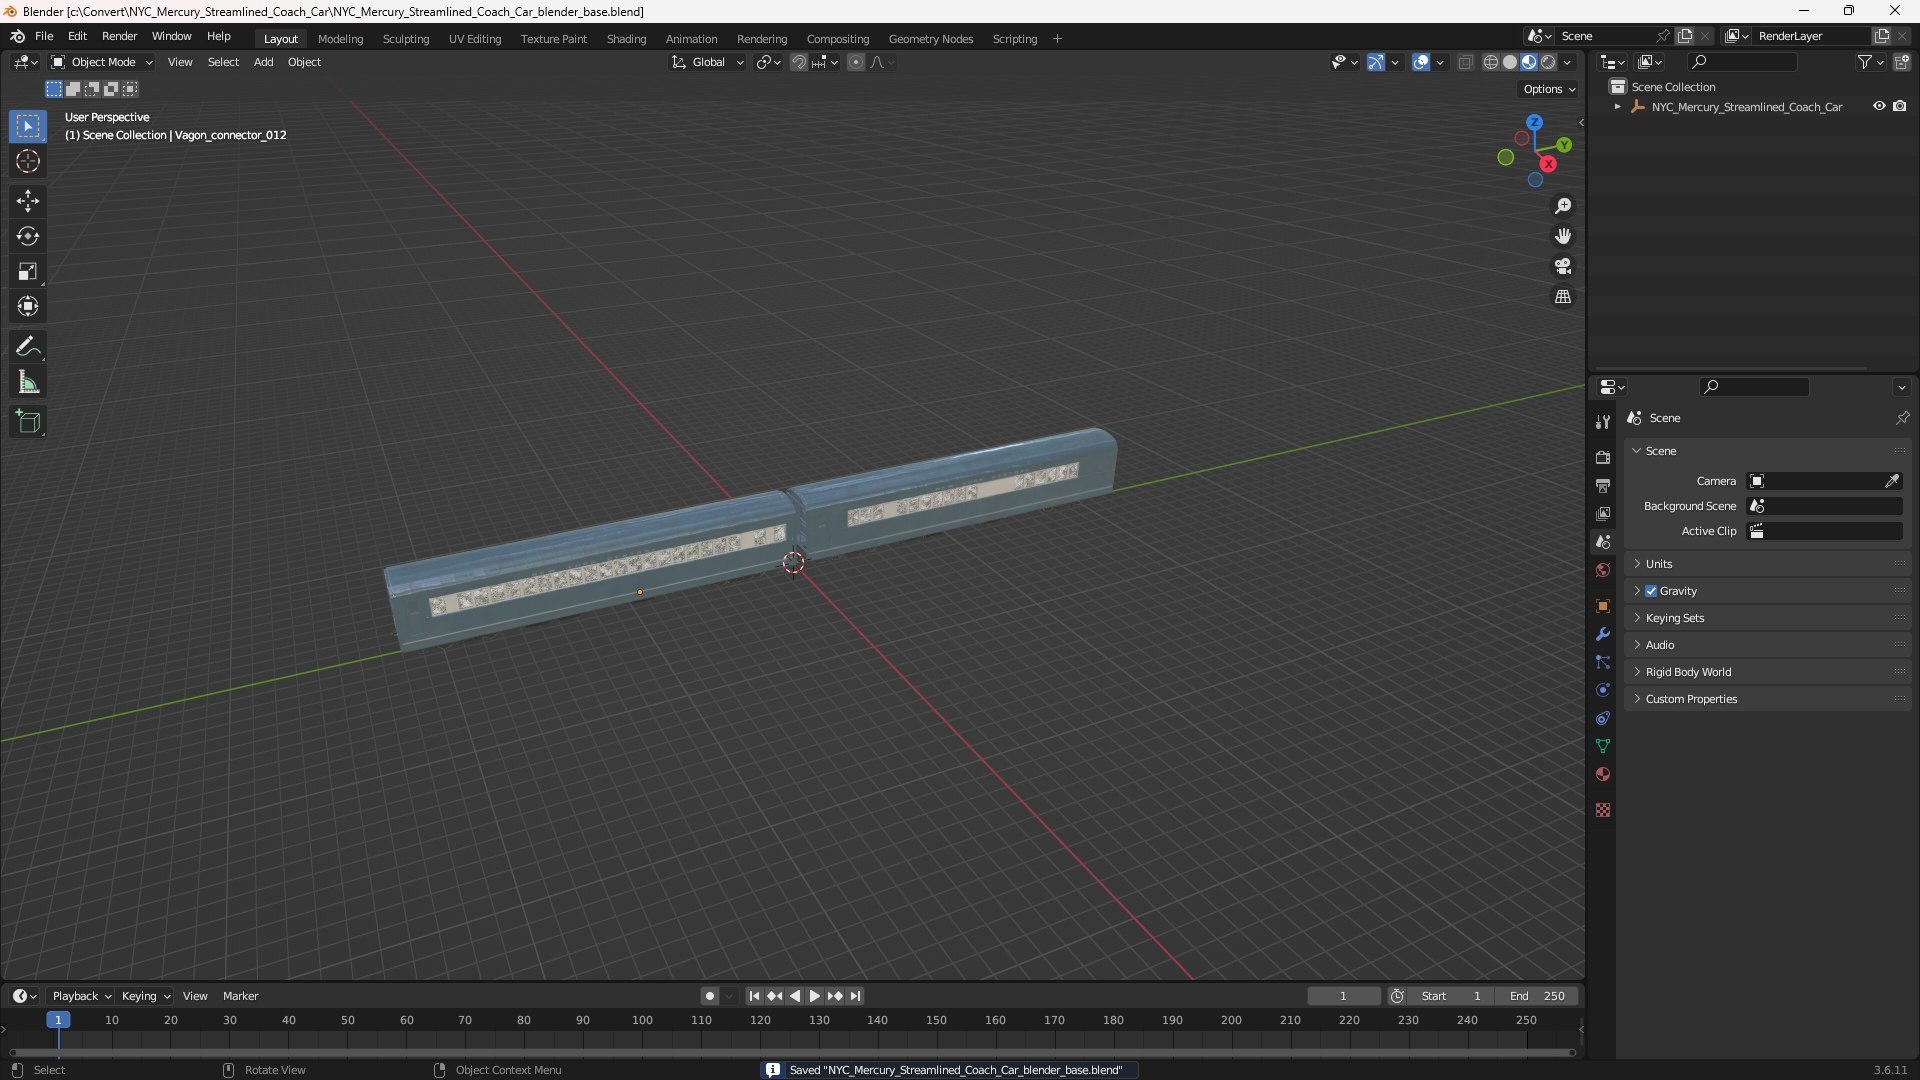Switch perspective/orthographic grid icon

(1563, 297)
